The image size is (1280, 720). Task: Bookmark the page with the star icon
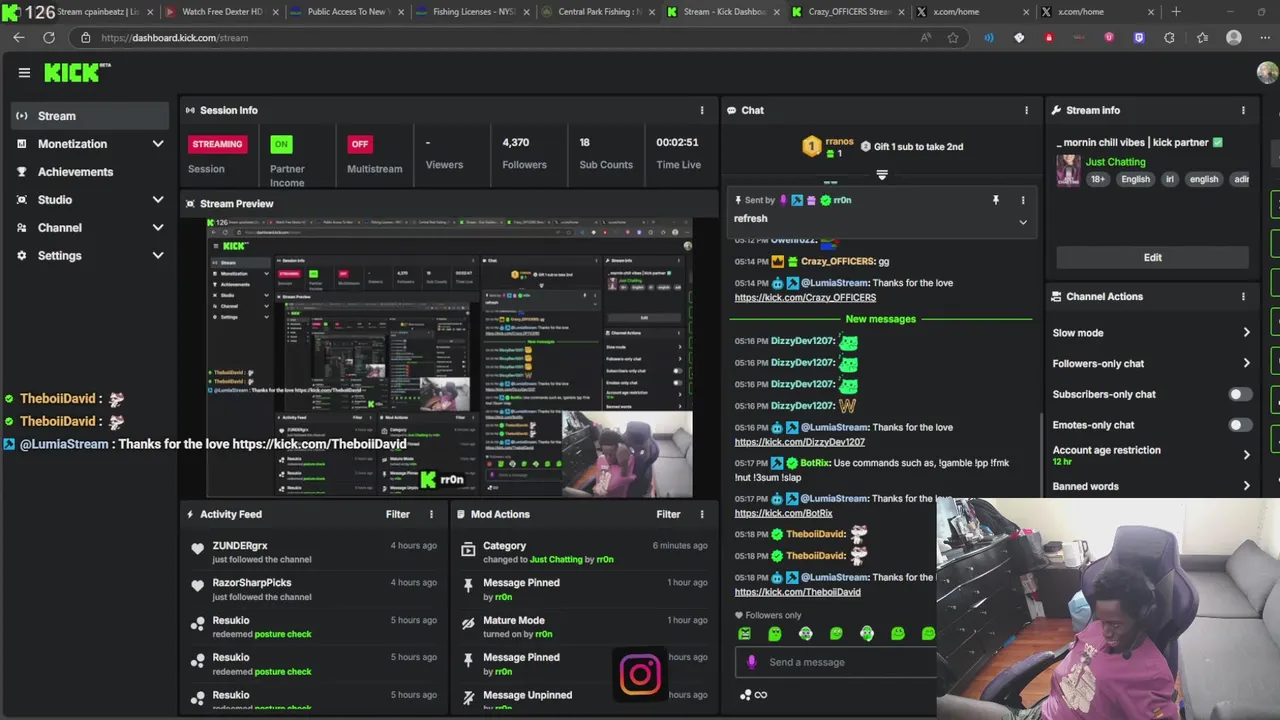coord(953,37)
